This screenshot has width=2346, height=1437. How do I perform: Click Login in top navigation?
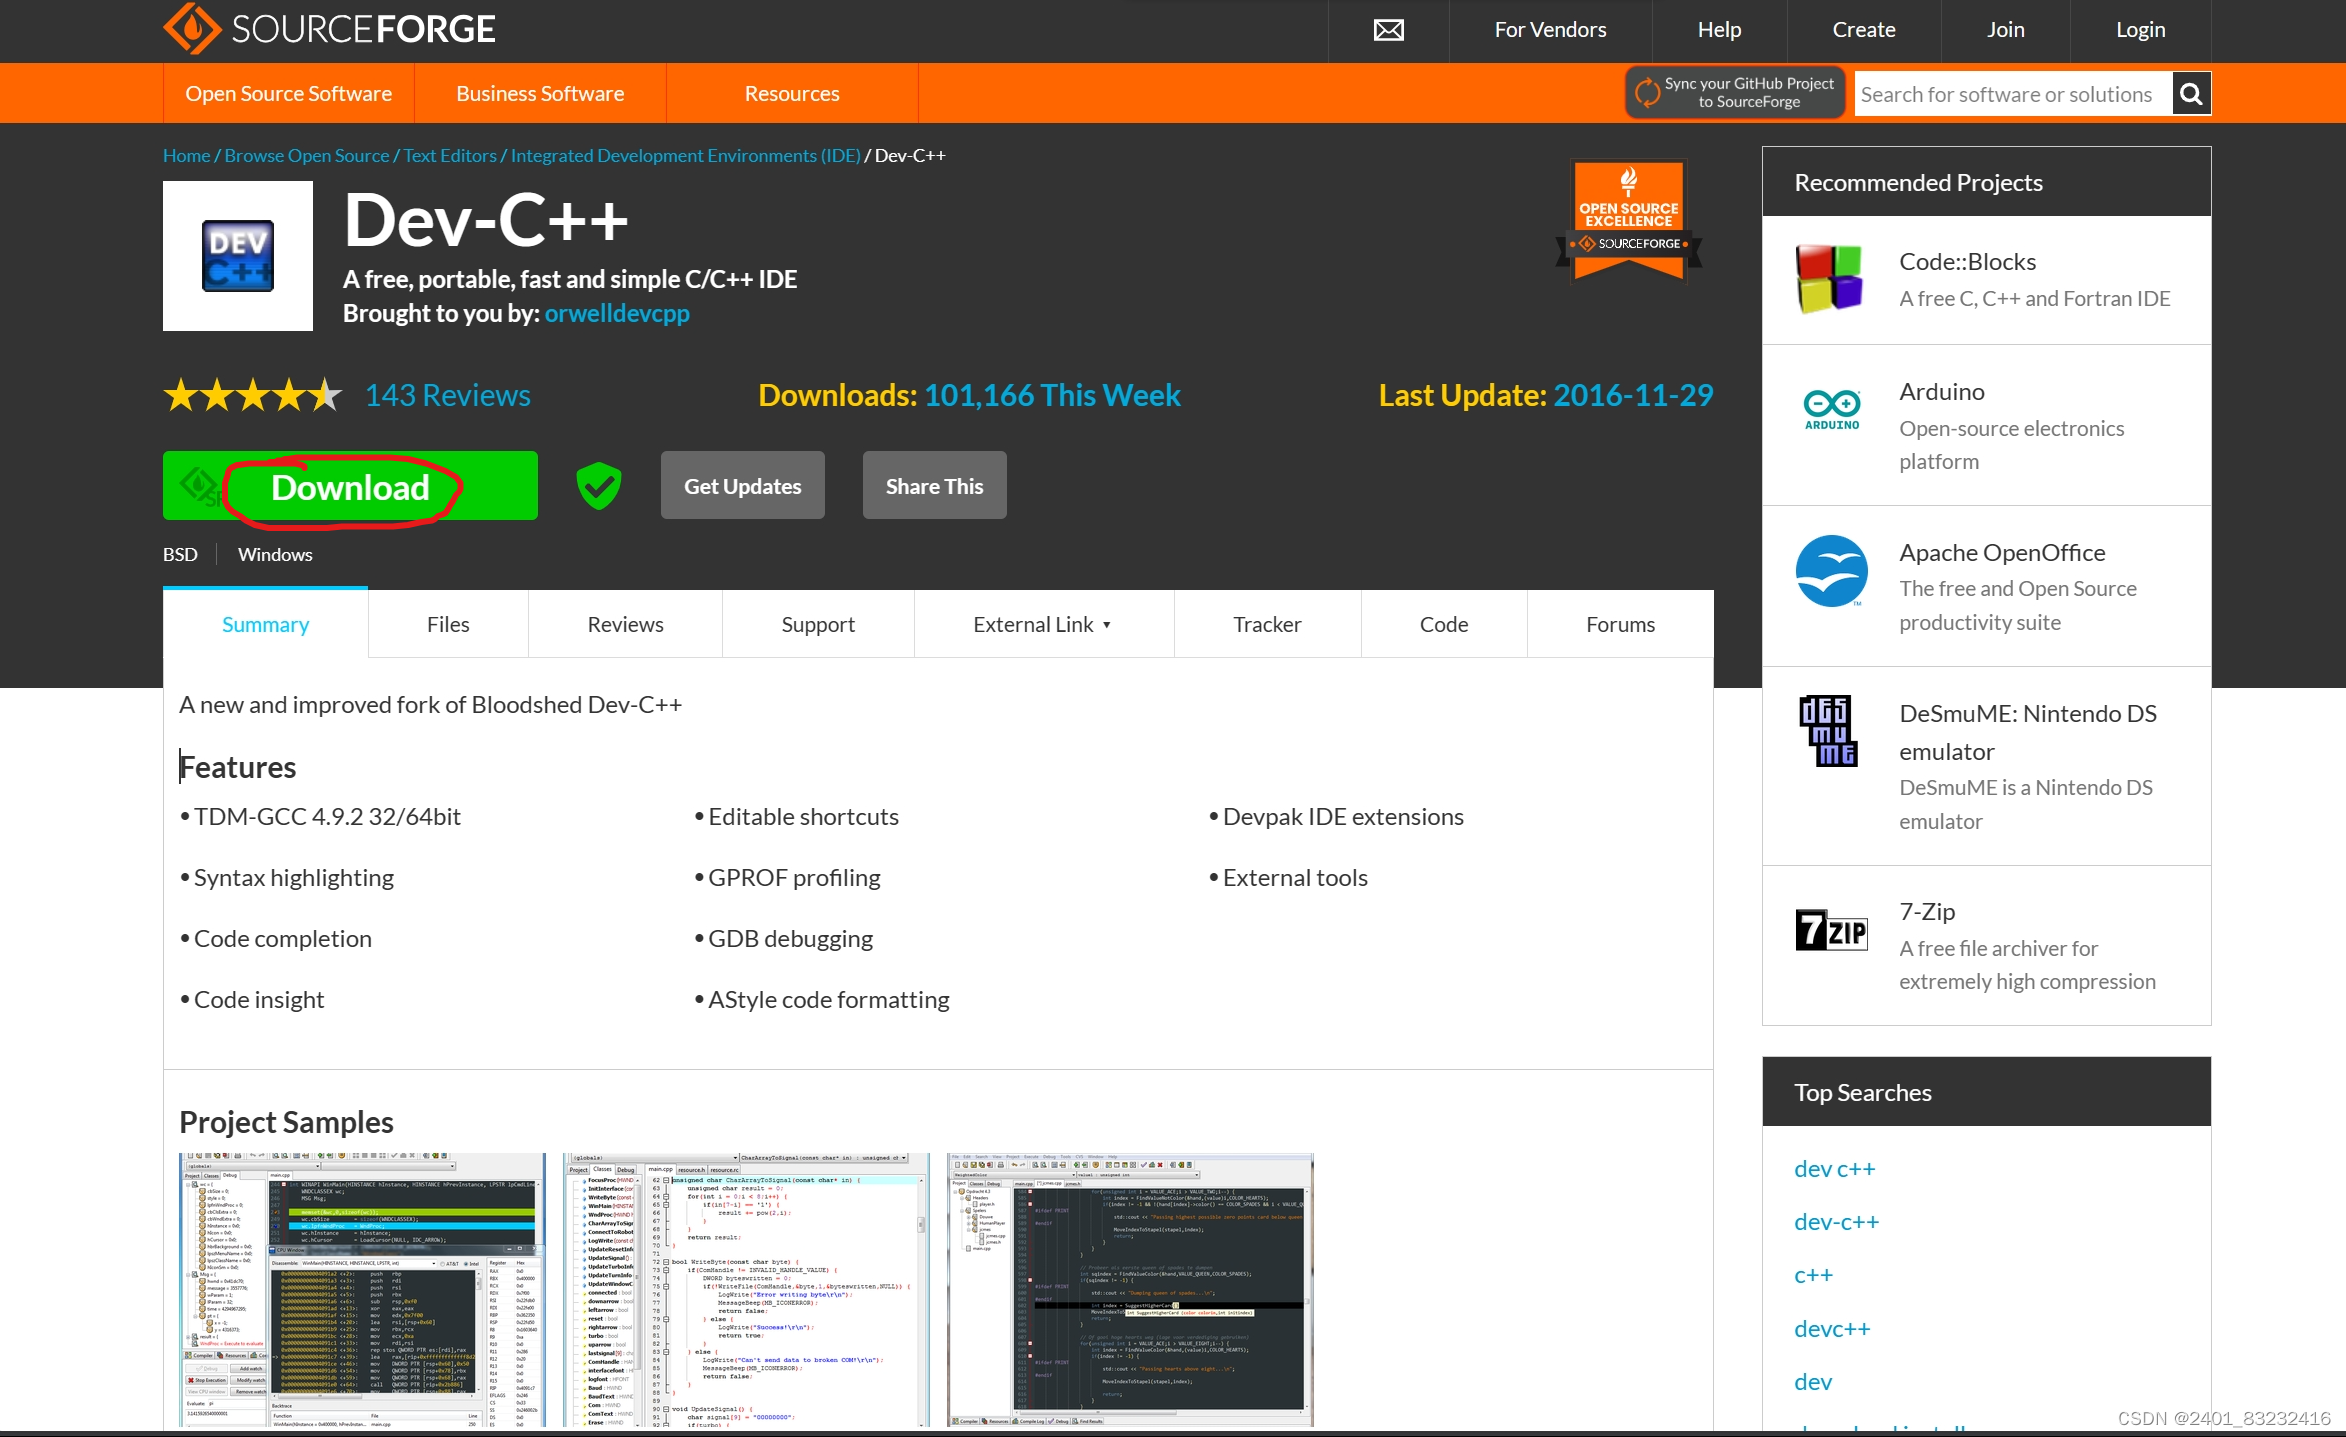2140,30
